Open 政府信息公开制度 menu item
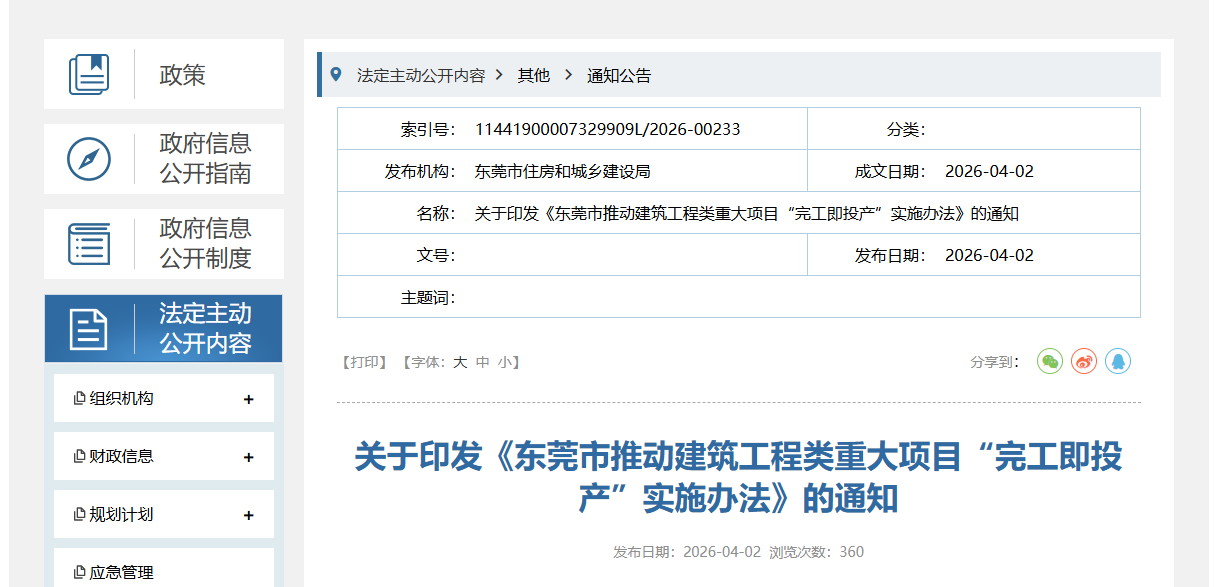 click(205, 244)
